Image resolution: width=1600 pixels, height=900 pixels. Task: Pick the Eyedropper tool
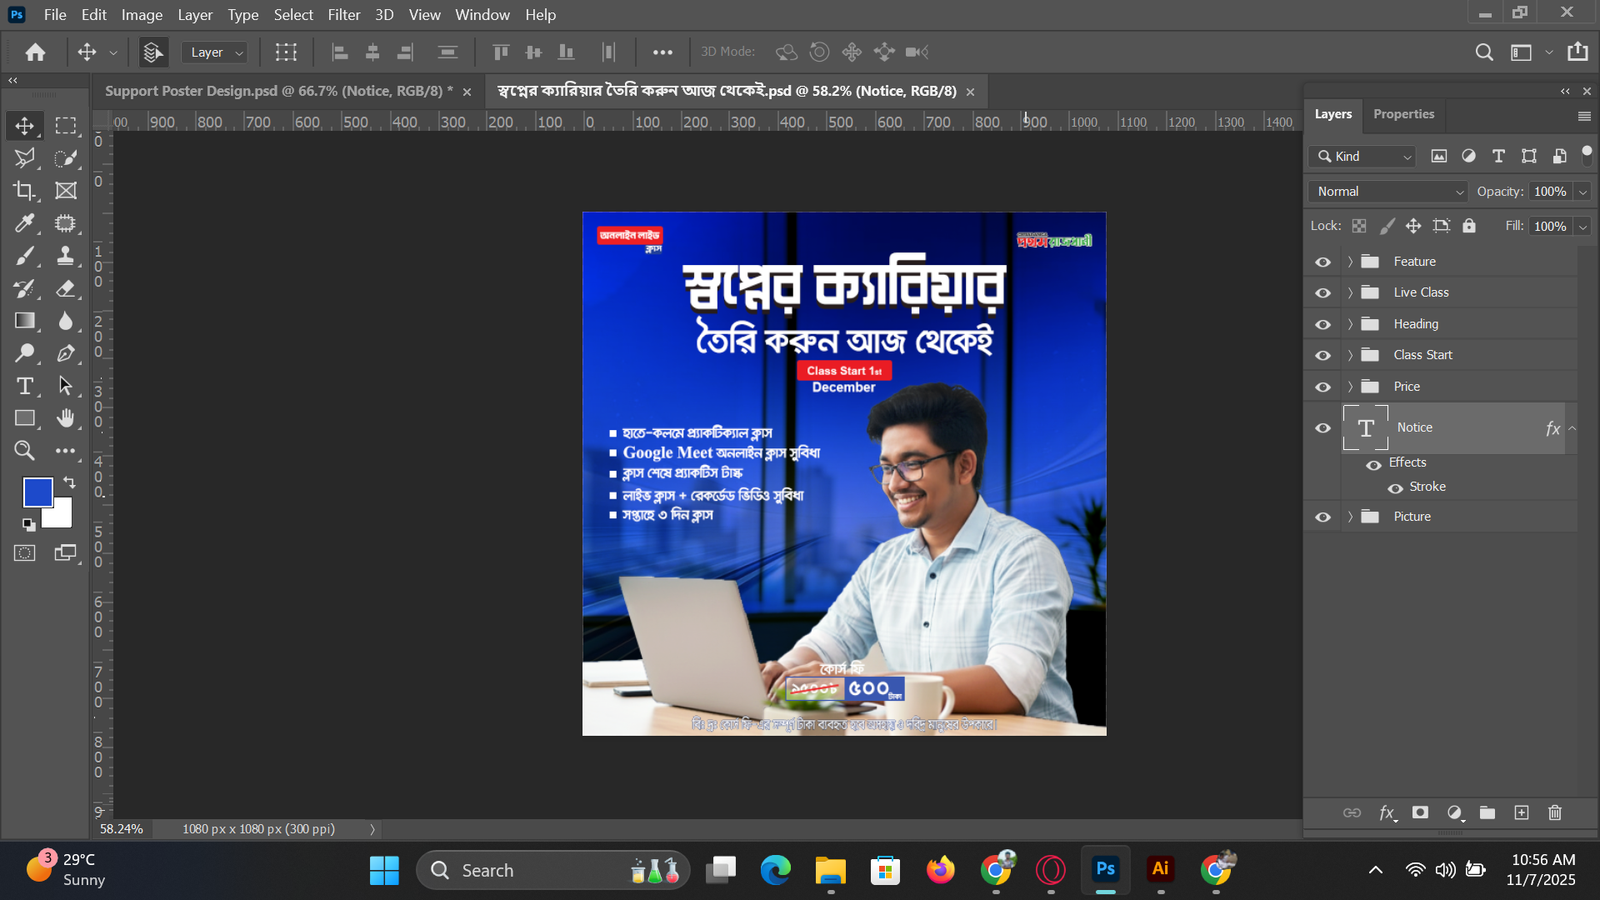[25, 223]
